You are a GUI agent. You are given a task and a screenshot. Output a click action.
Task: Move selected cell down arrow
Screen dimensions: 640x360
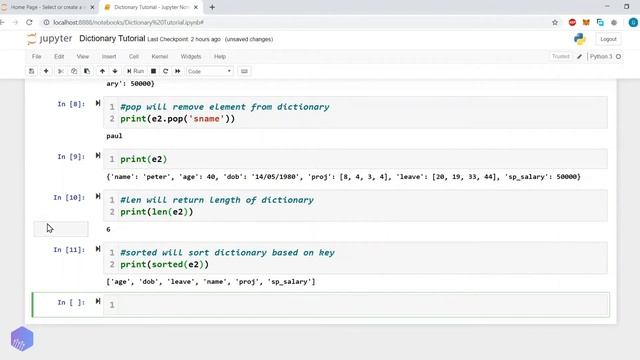[x=115, y=71]
